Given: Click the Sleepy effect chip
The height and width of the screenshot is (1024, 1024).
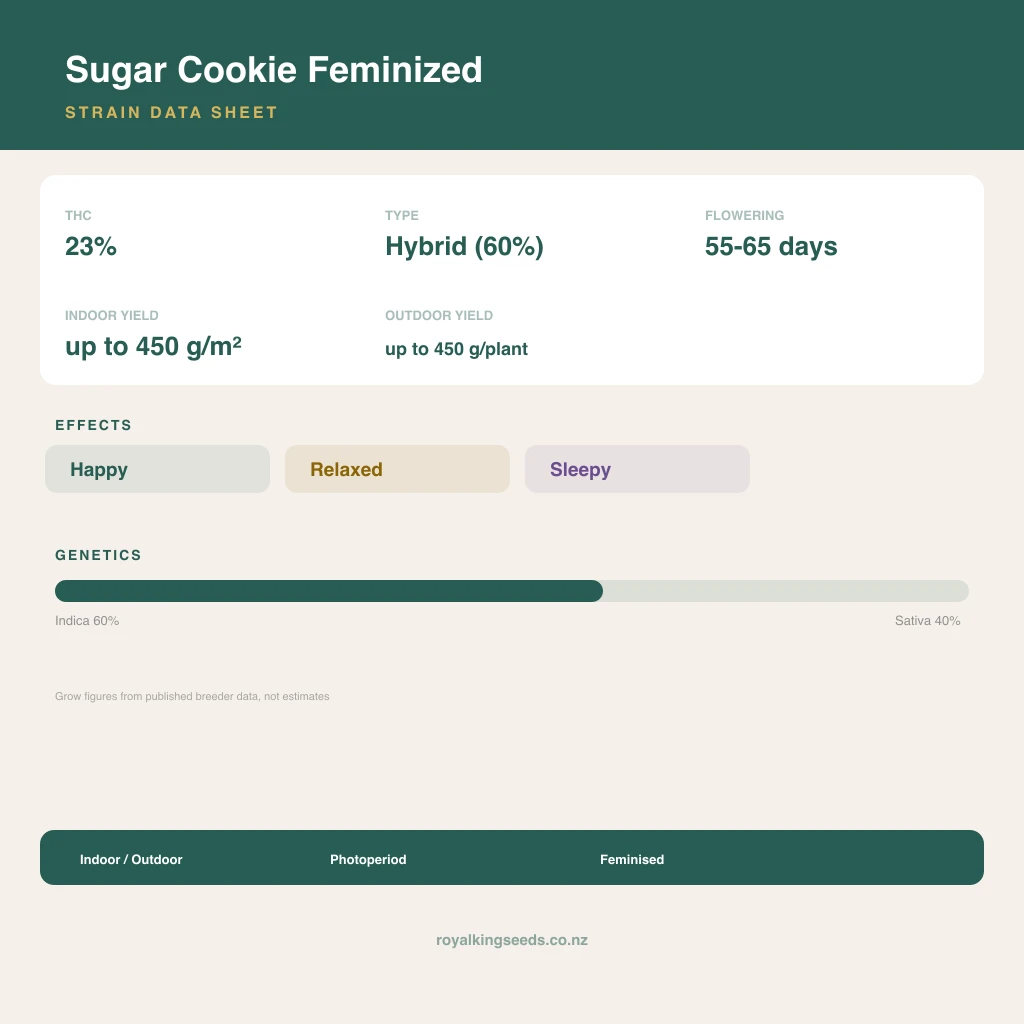Looking at the screenshot, I should [x=637, y=469].
